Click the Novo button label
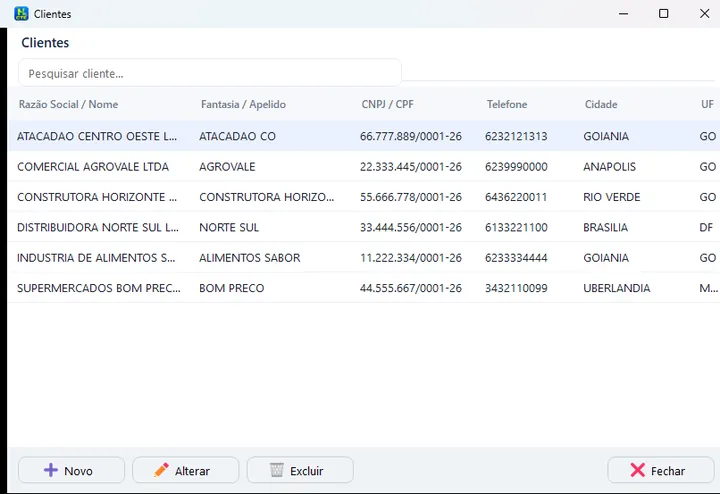Screen dimensions: 720x494 78,471
